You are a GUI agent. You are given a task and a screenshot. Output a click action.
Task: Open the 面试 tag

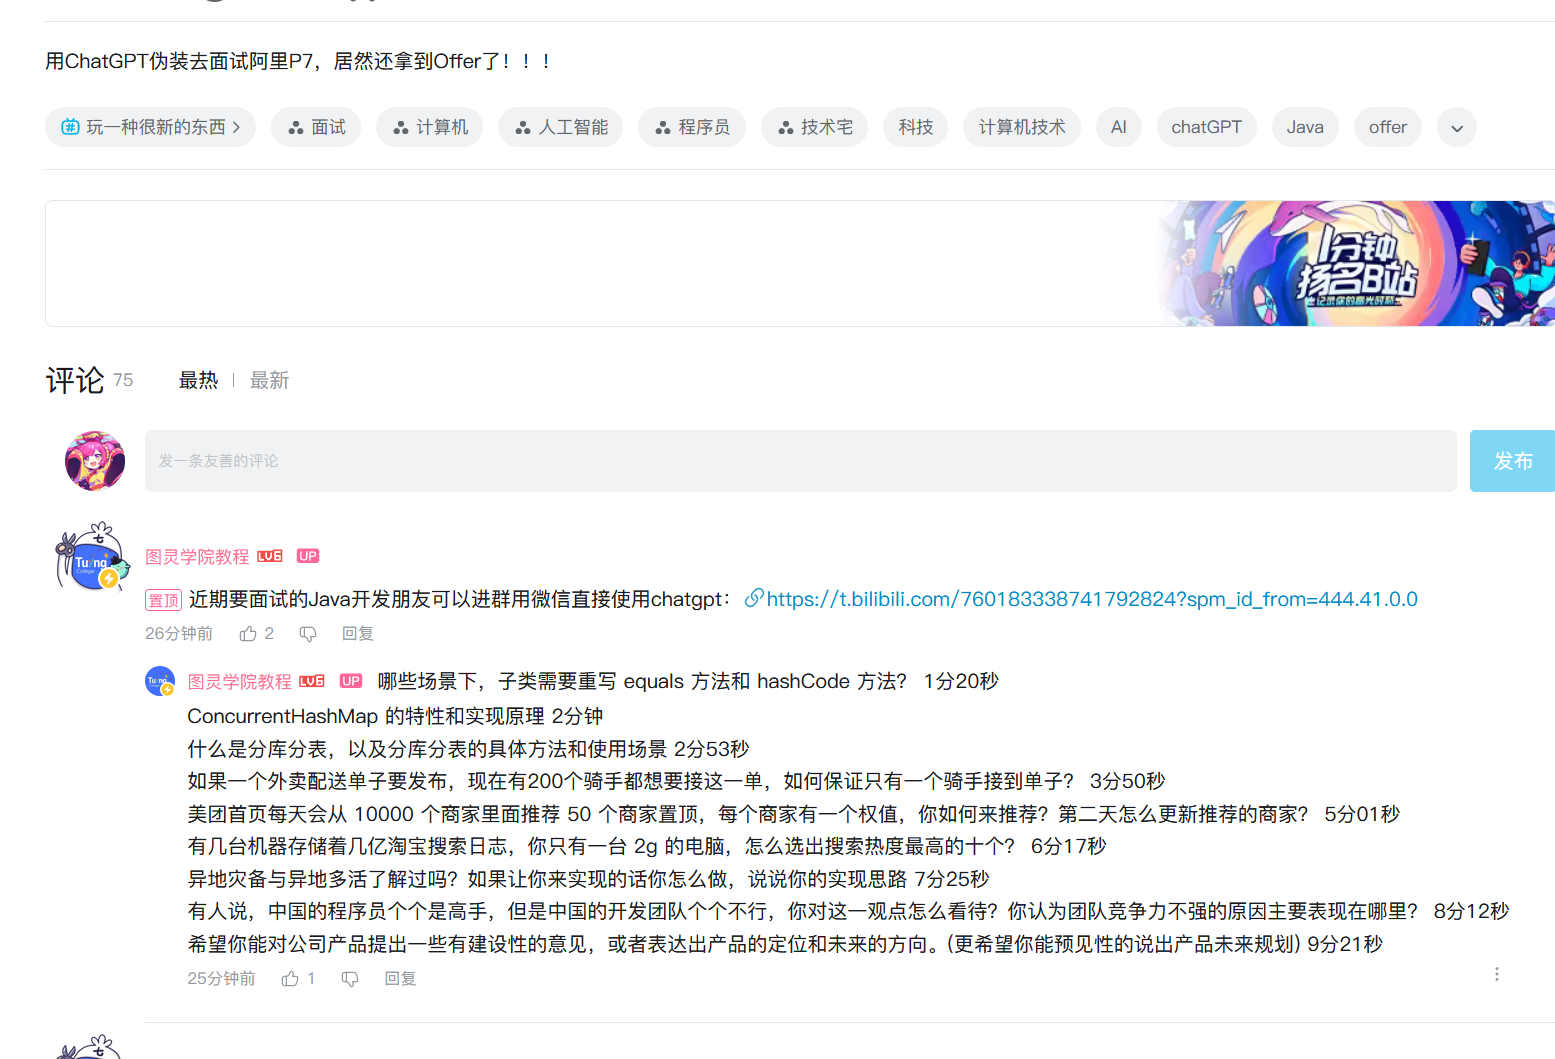[x=316, y=127]
